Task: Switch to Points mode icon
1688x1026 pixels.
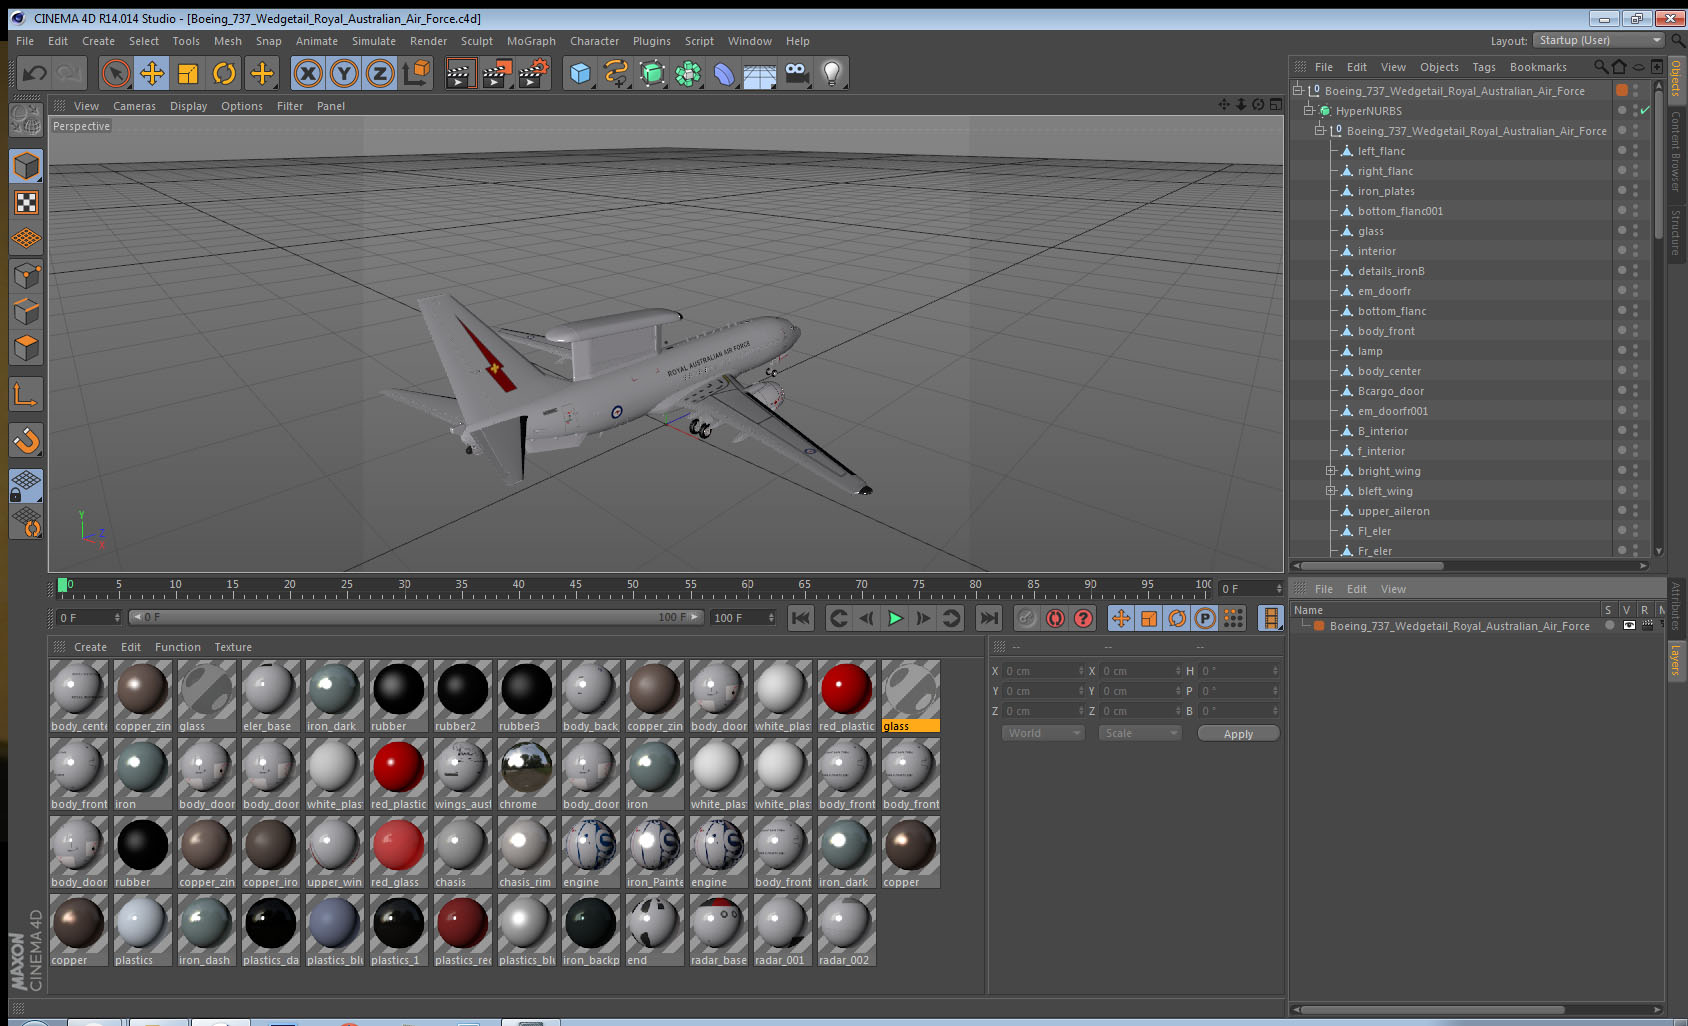Action: point(26,275)
